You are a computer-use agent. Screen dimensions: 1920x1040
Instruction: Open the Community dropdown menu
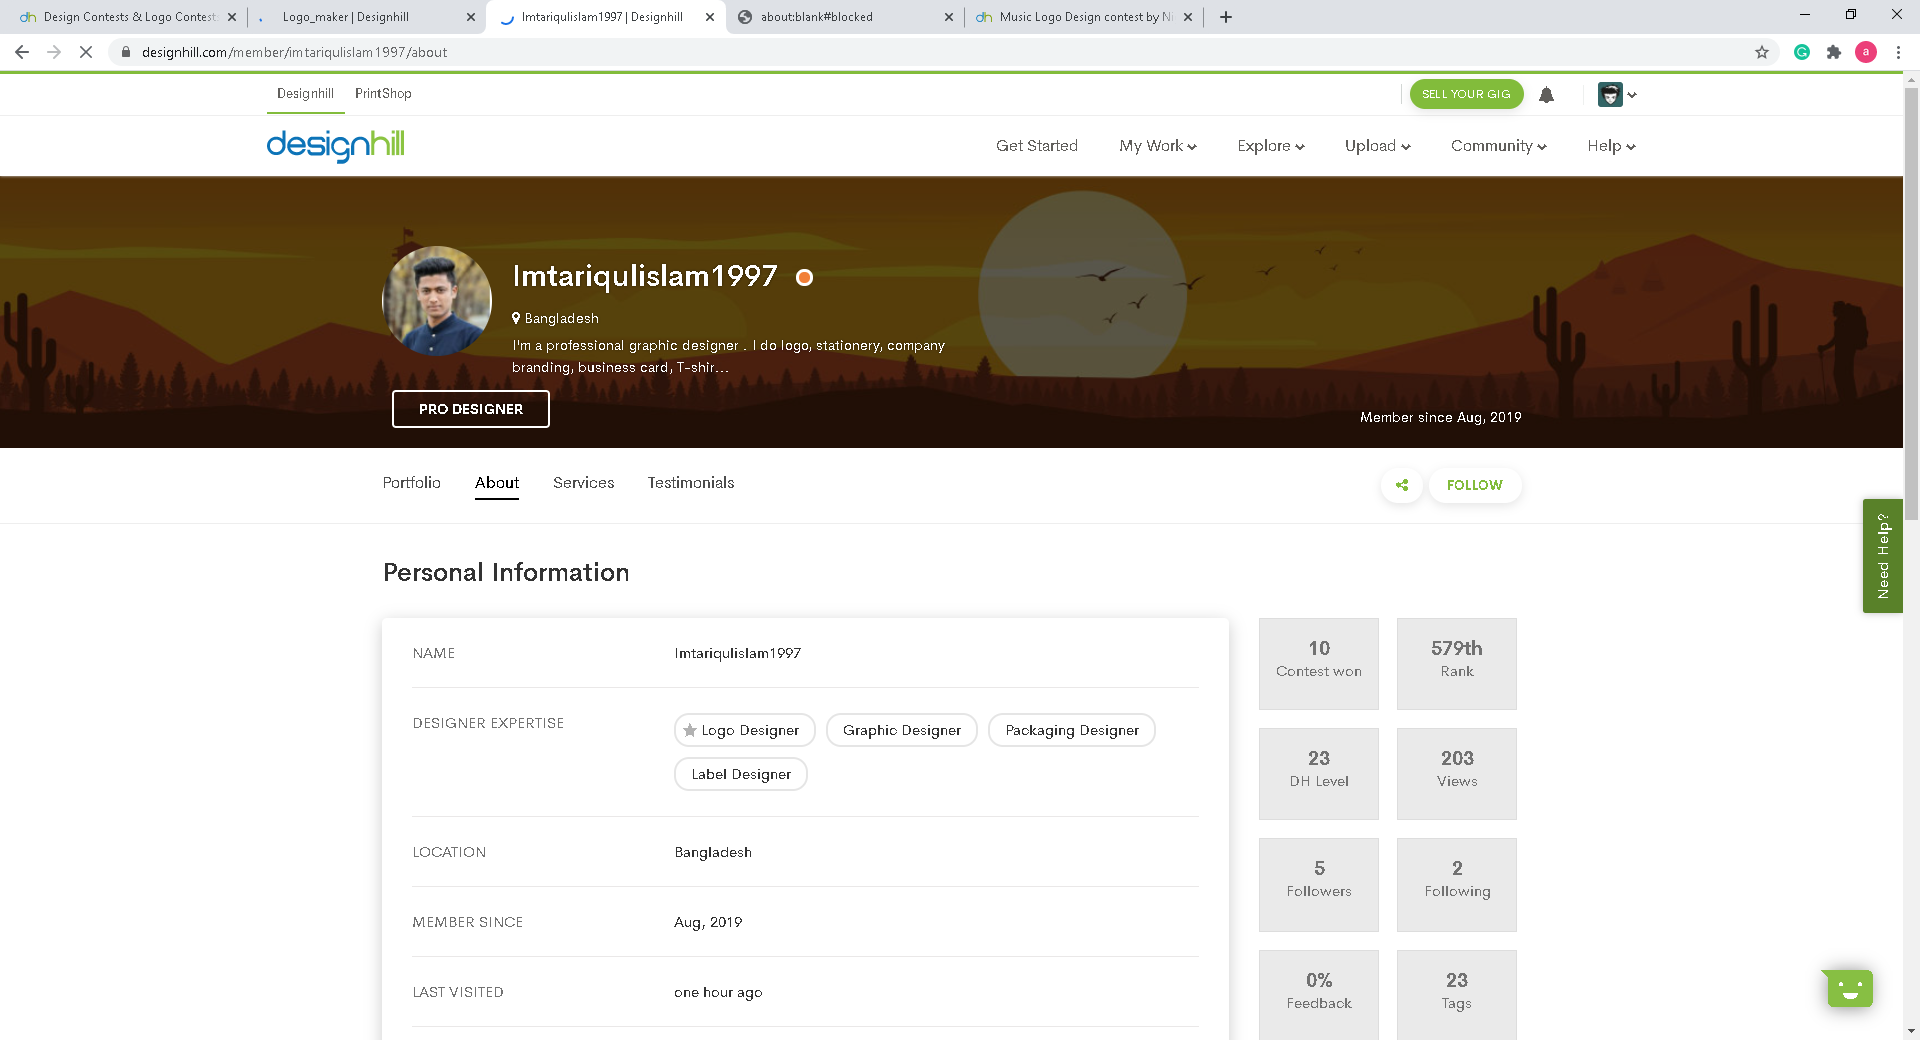(1498, 146)
